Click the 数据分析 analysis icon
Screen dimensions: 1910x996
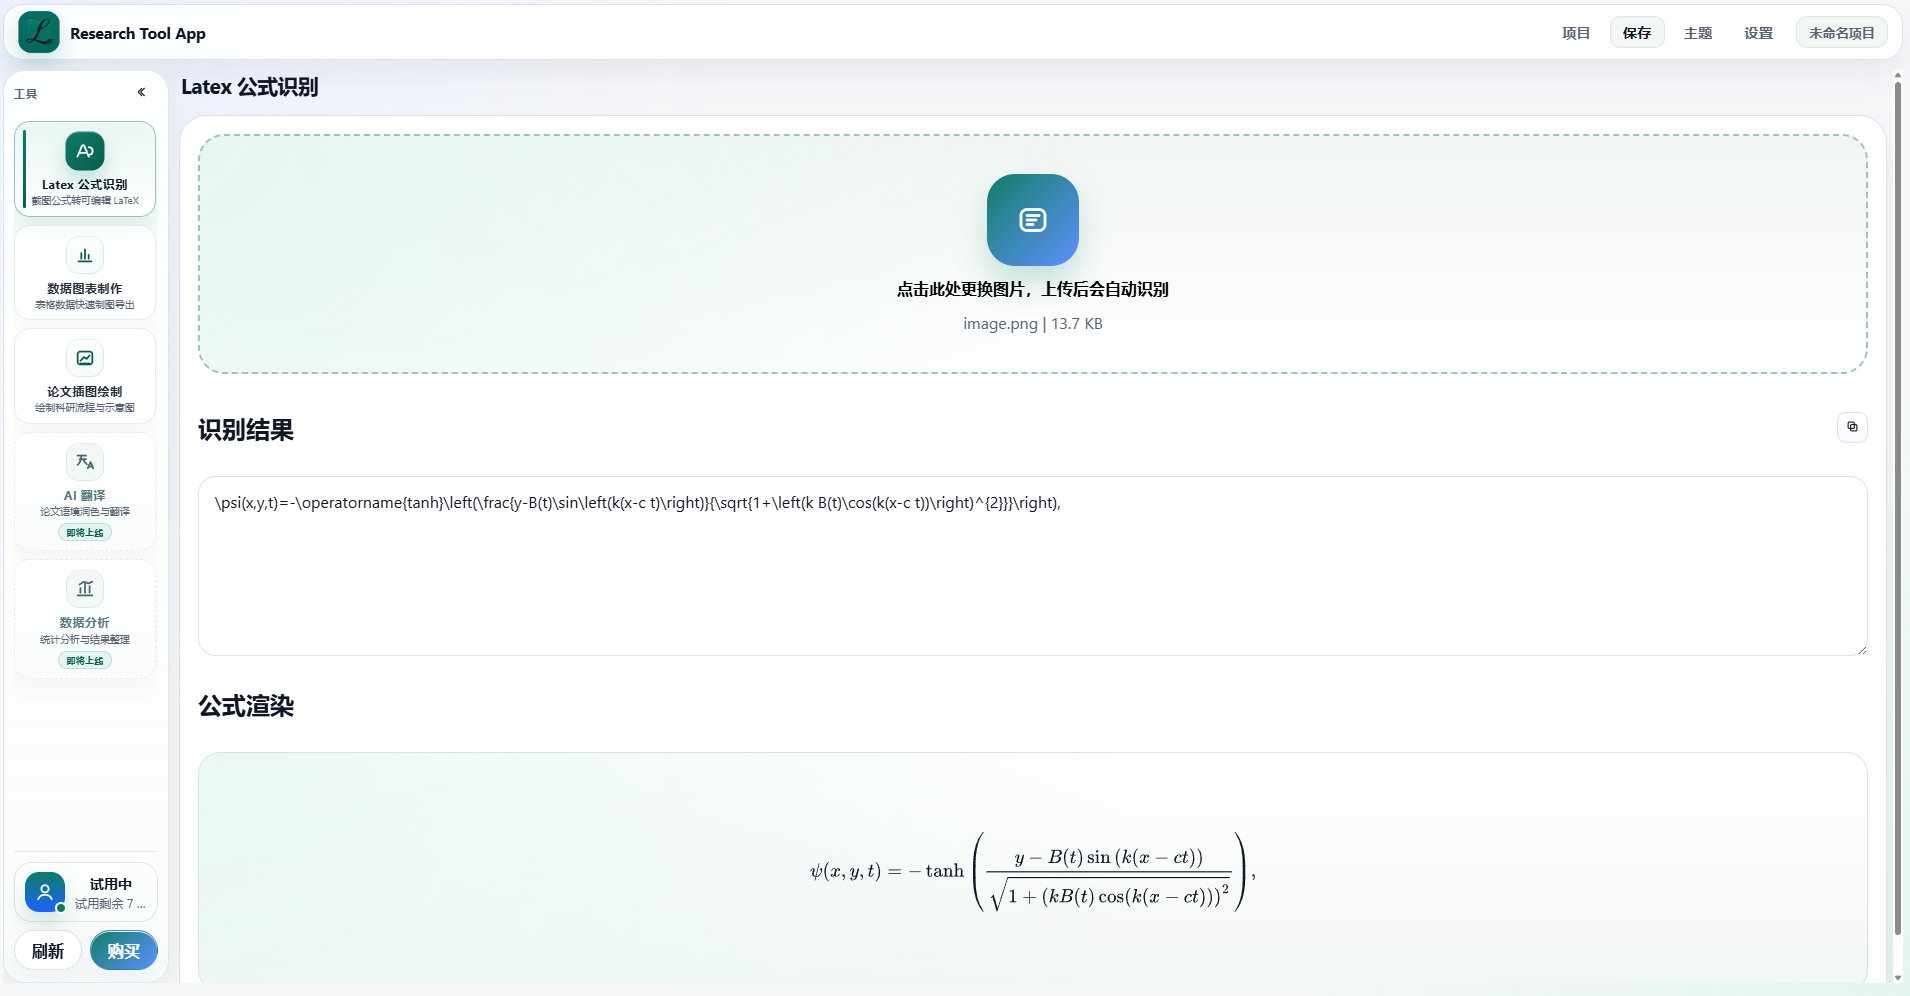click(x=85, y=589)
